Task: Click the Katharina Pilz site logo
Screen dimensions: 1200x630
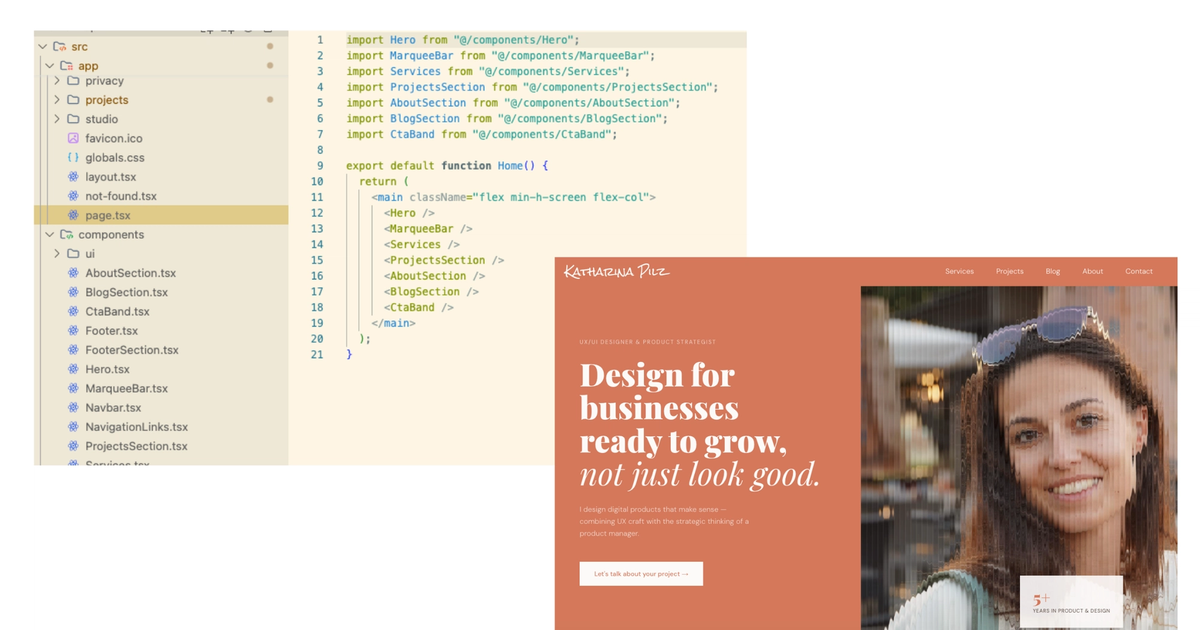Action: 616,271
